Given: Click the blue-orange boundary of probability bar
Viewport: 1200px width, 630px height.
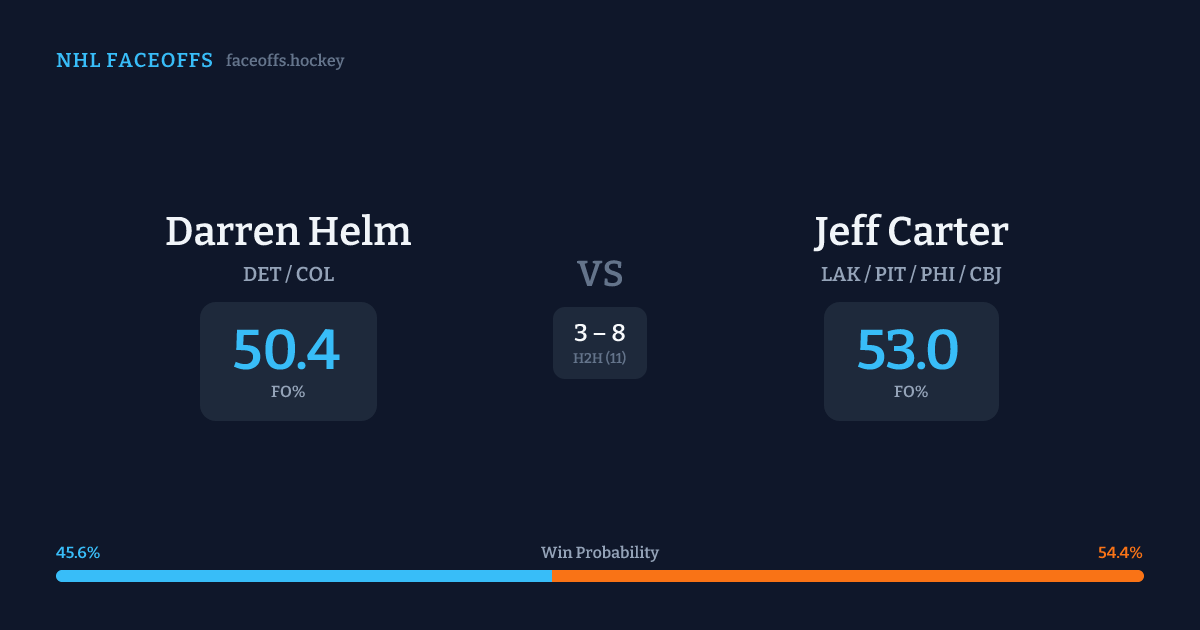Looking at the screenshot, I should coord(552,576).
